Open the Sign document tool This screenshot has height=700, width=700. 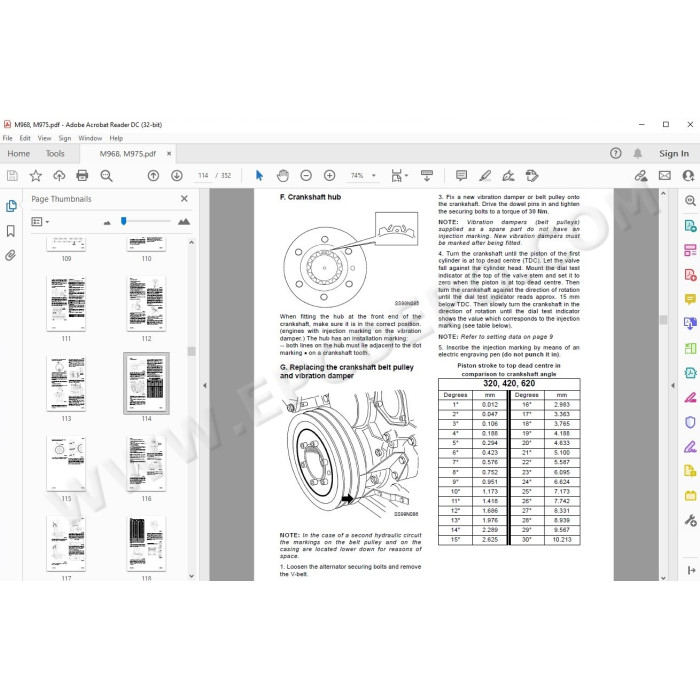[x=508, y=176]
